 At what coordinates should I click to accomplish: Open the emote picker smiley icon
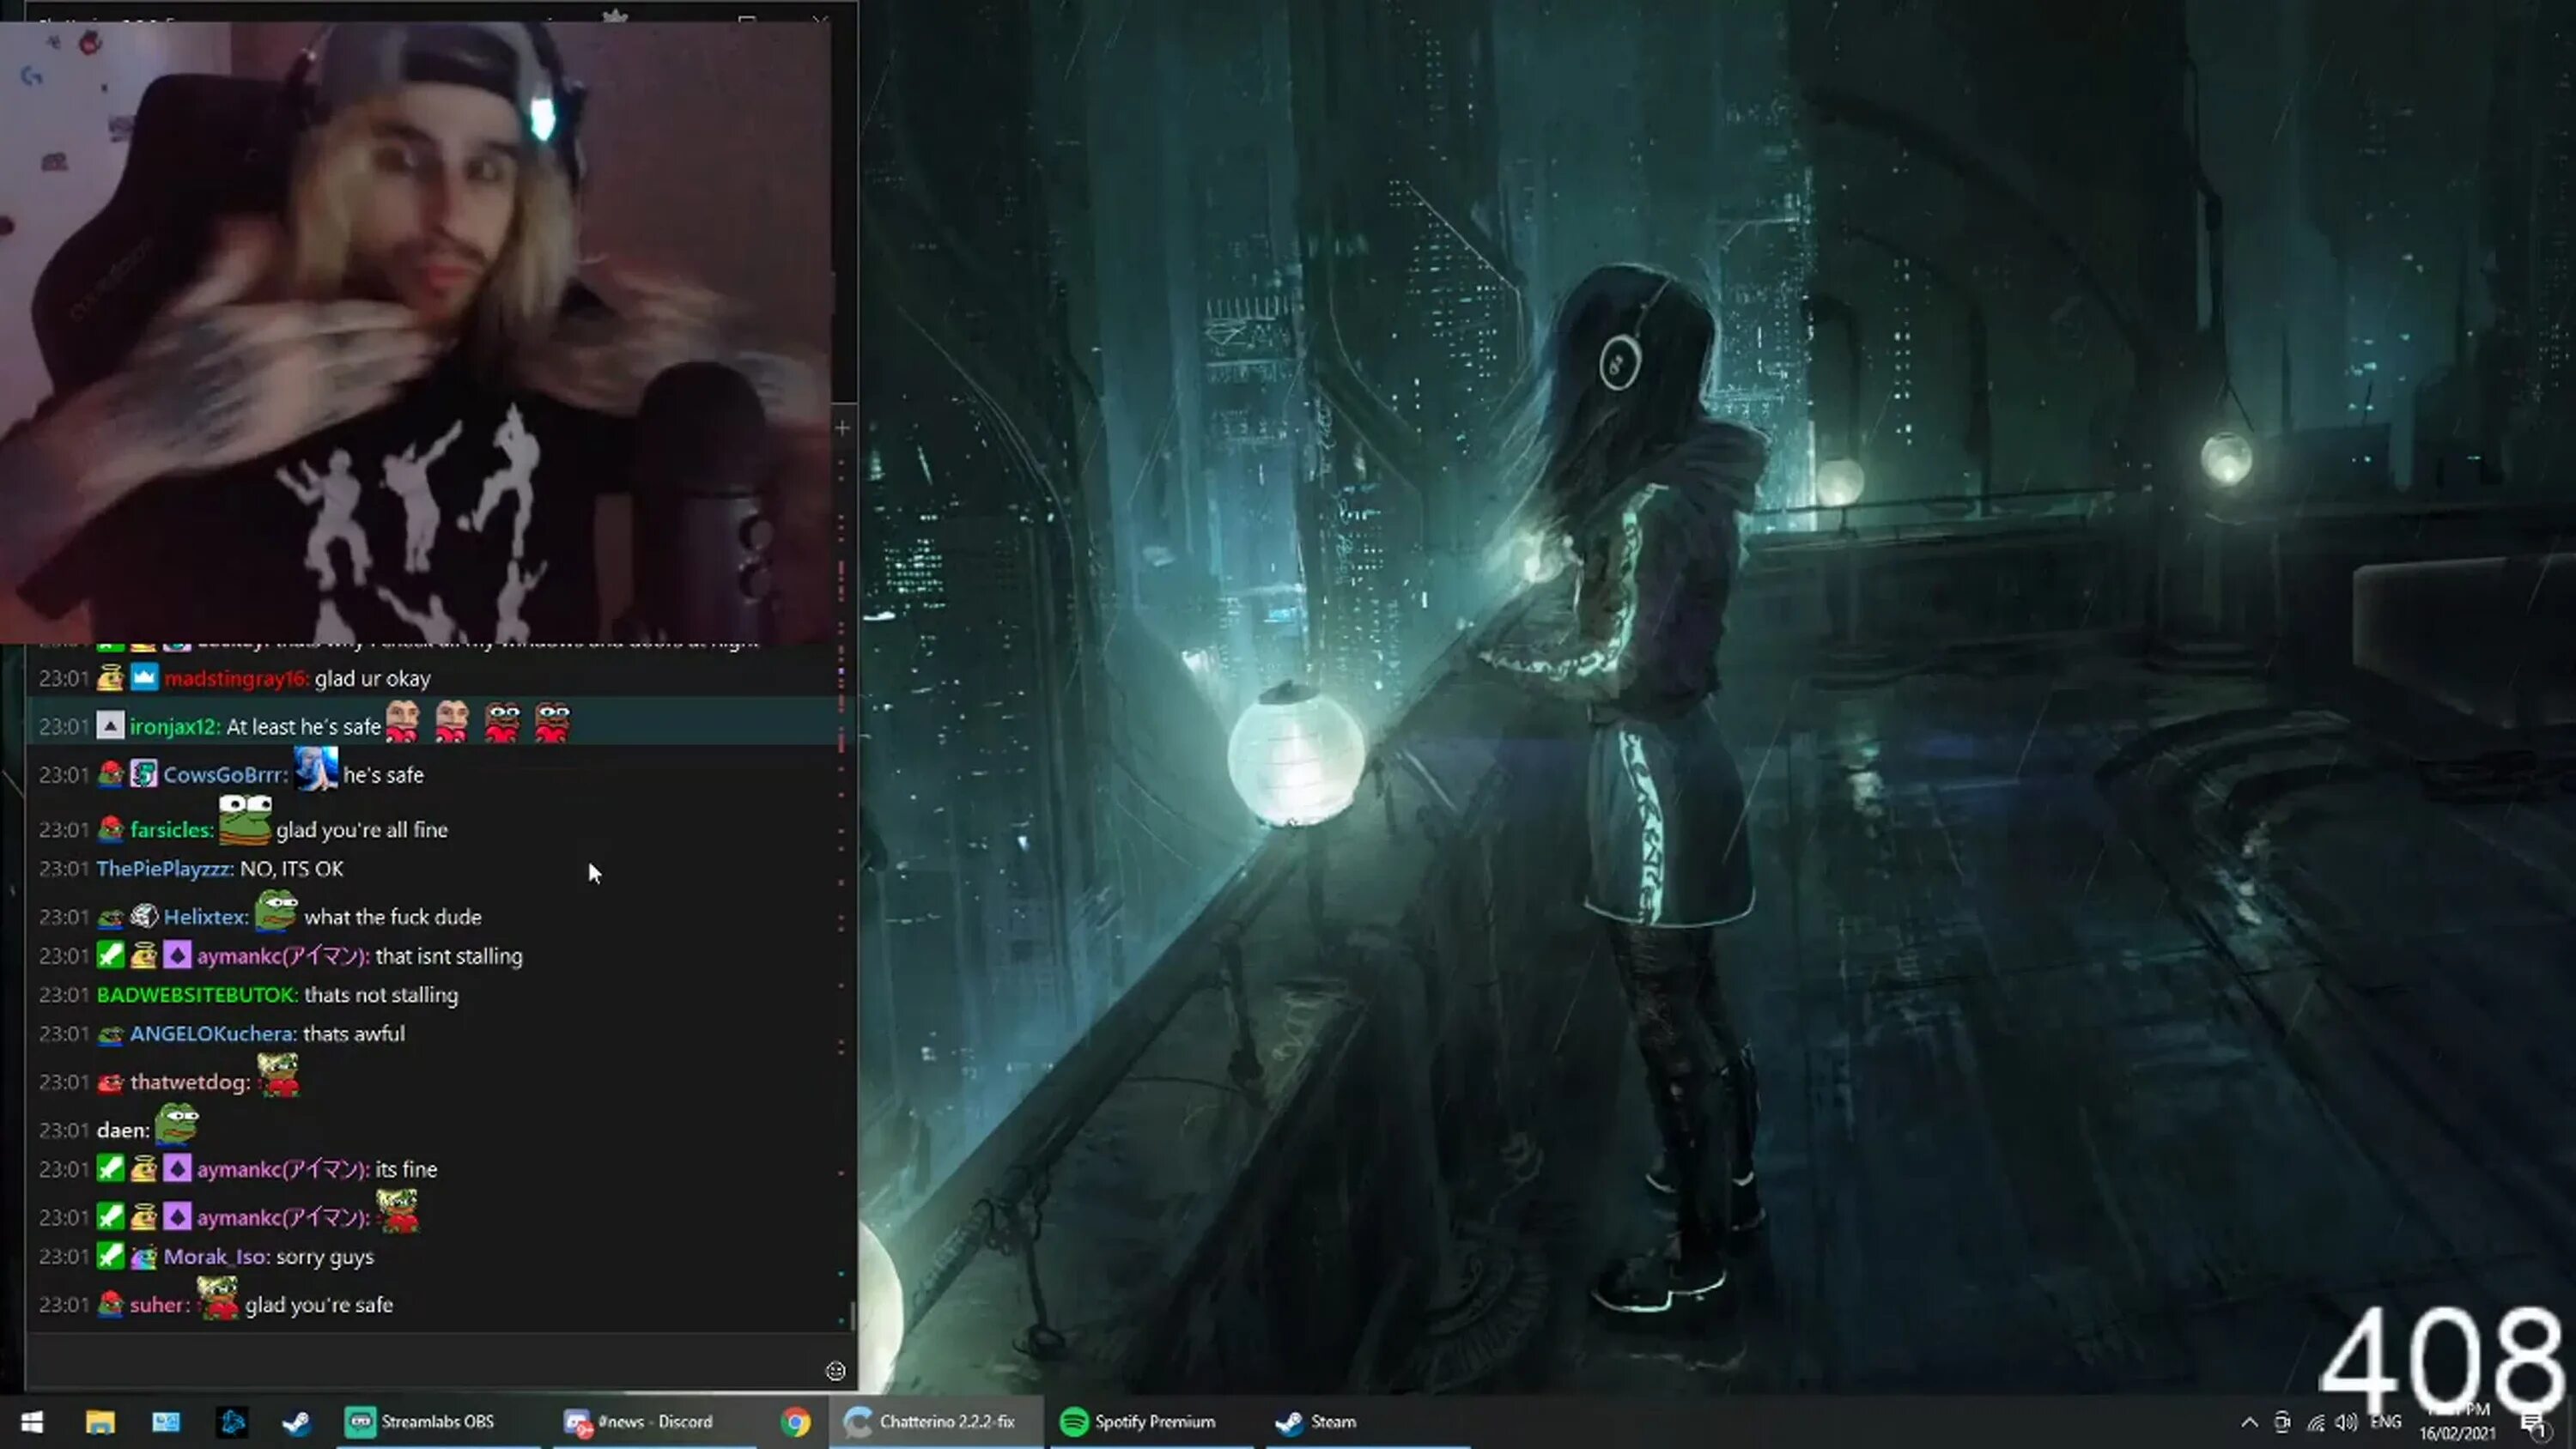tap(836, 1371)
